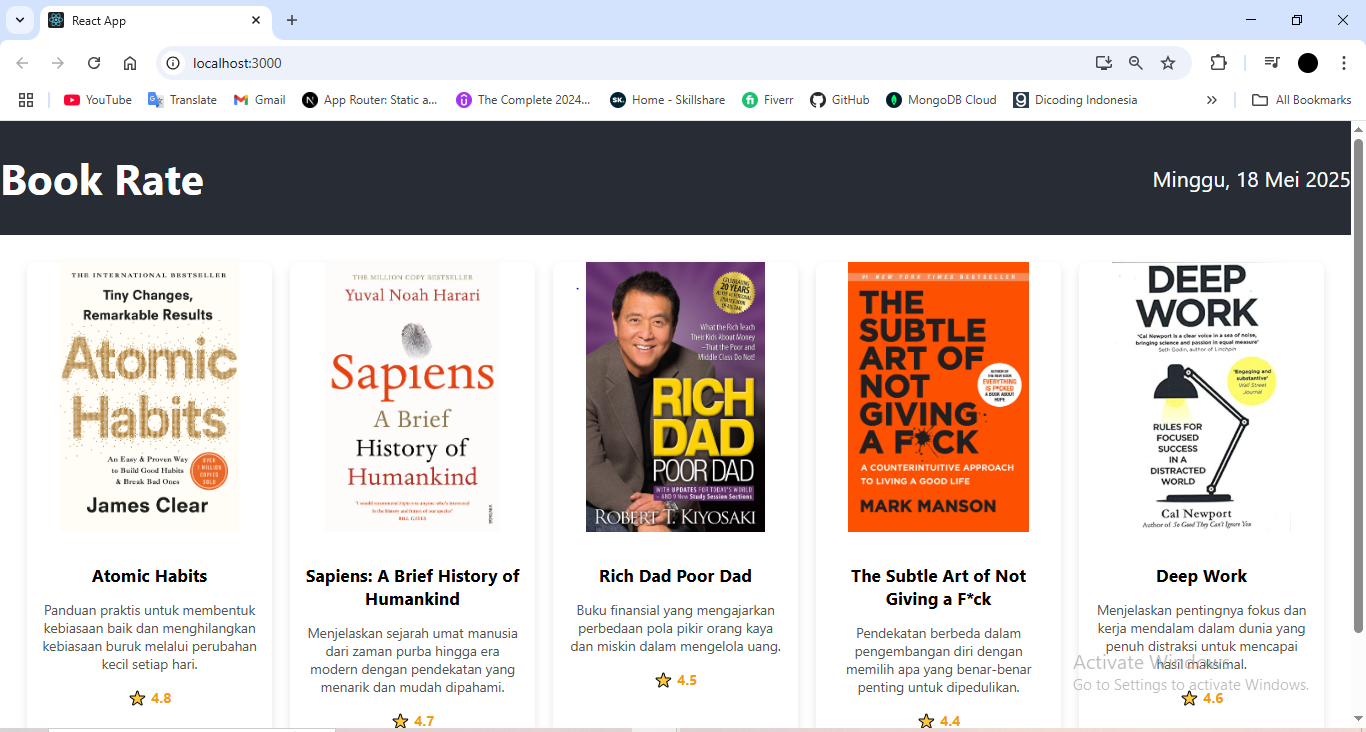Click the 4.6 rating value
1366x732 pixels.
click(x=1213, y=699)
